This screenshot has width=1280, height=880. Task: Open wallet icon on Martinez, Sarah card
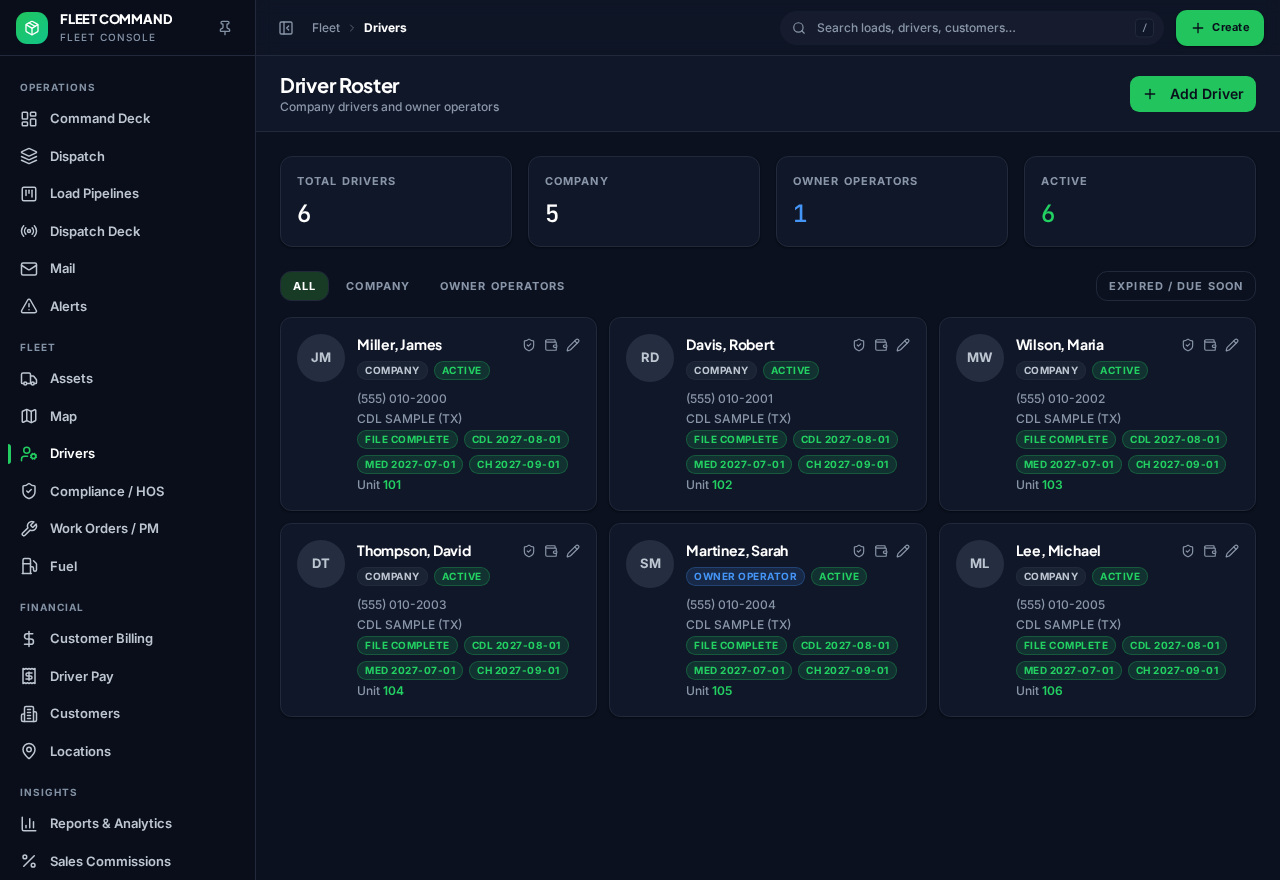pos(881,551)
